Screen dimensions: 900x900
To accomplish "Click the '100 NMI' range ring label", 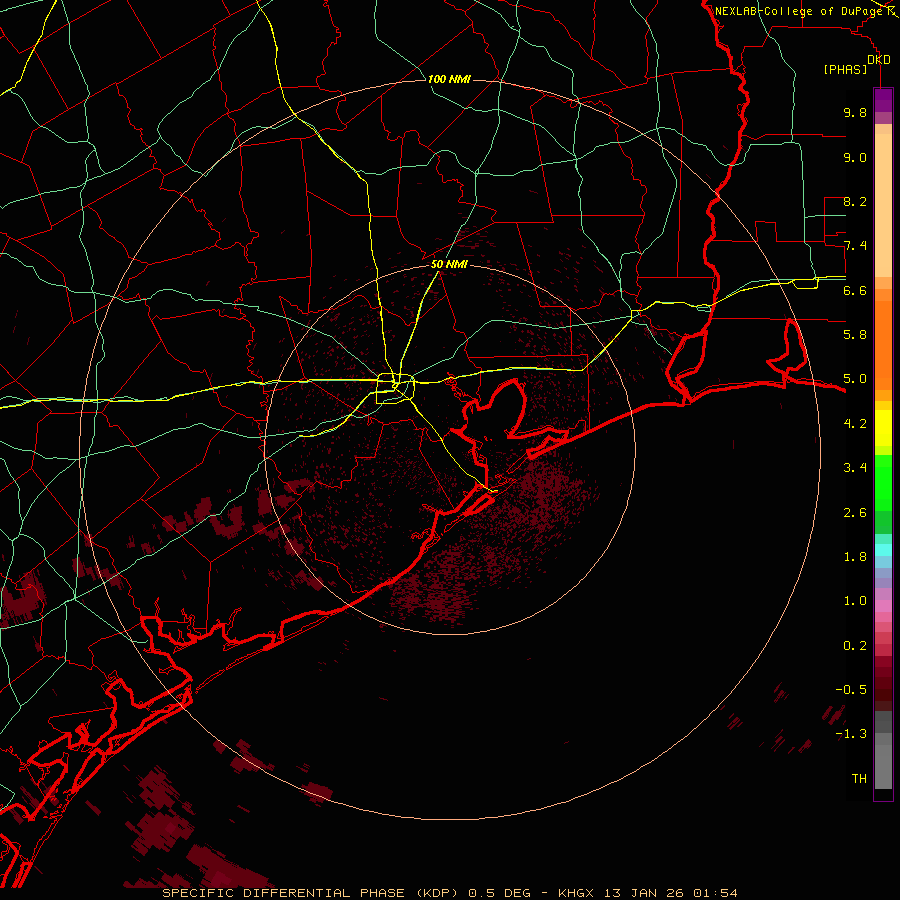I will tap(449, 79).
